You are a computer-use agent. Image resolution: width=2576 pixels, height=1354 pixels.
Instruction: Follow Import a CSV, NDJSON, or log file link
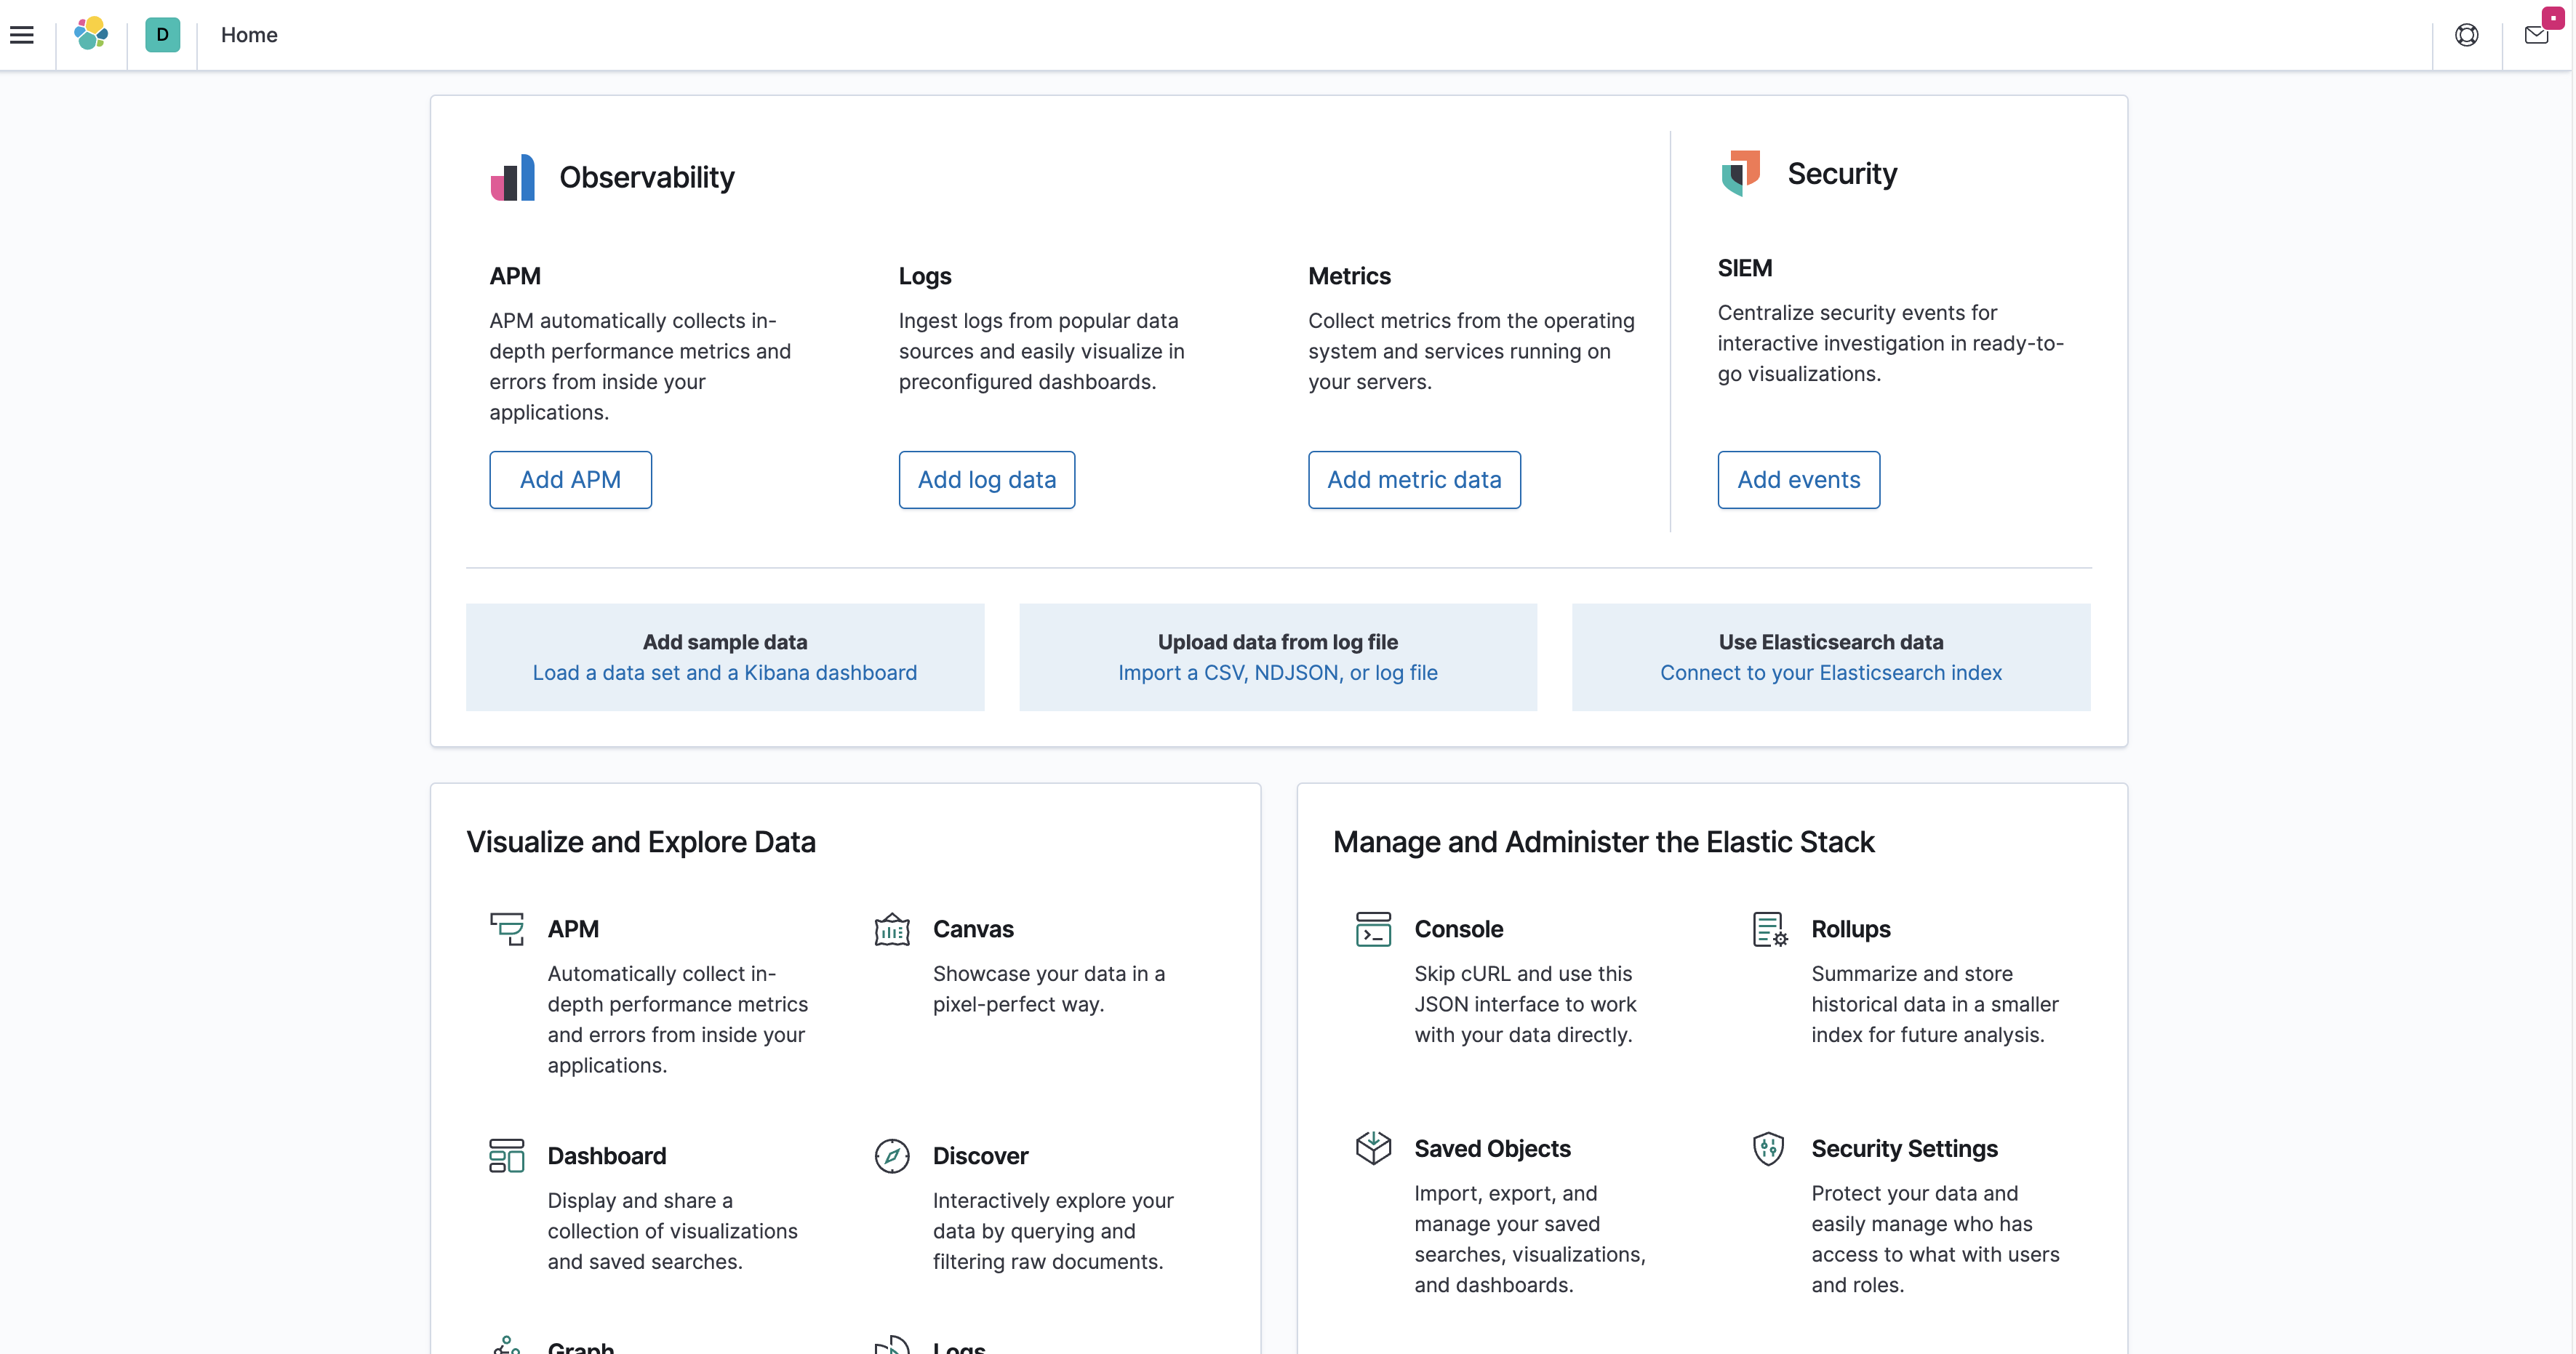(1277, 673)
